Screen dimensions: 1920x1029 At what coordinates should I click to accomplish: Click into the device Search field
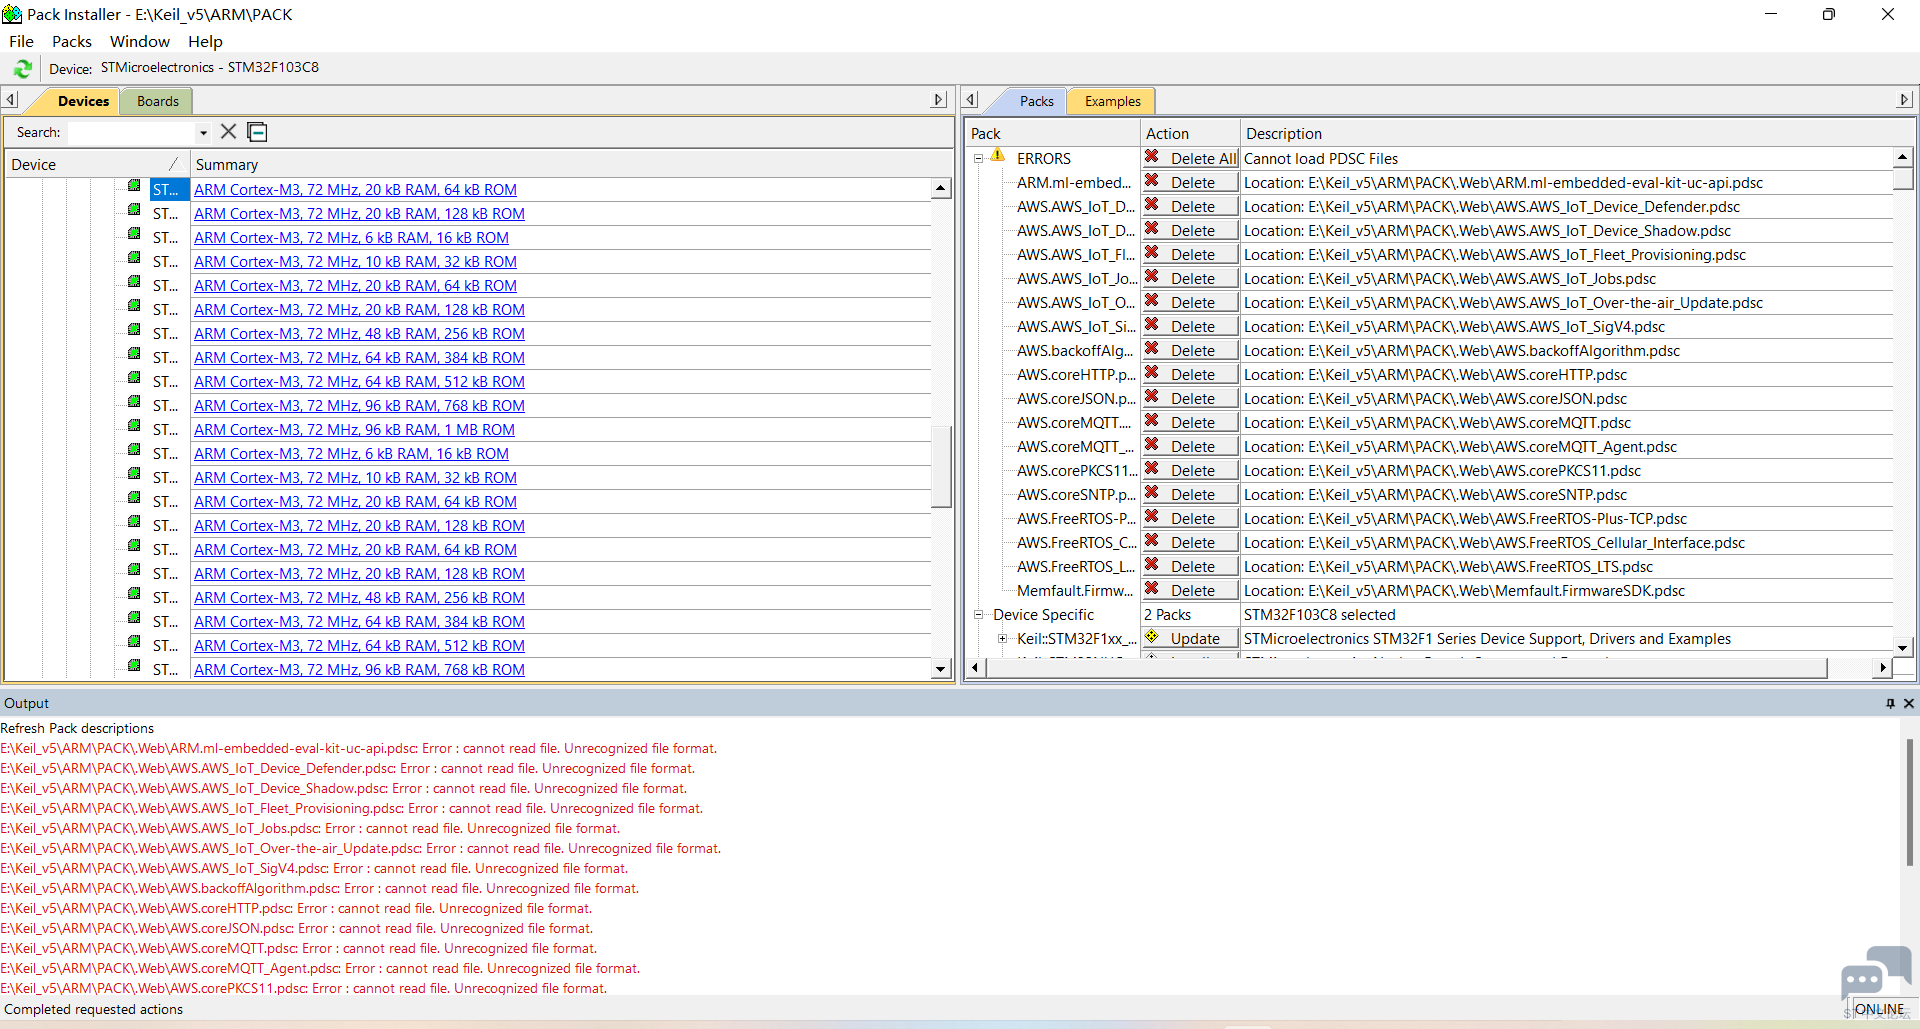pyautogui.click(x=131, y=133)
